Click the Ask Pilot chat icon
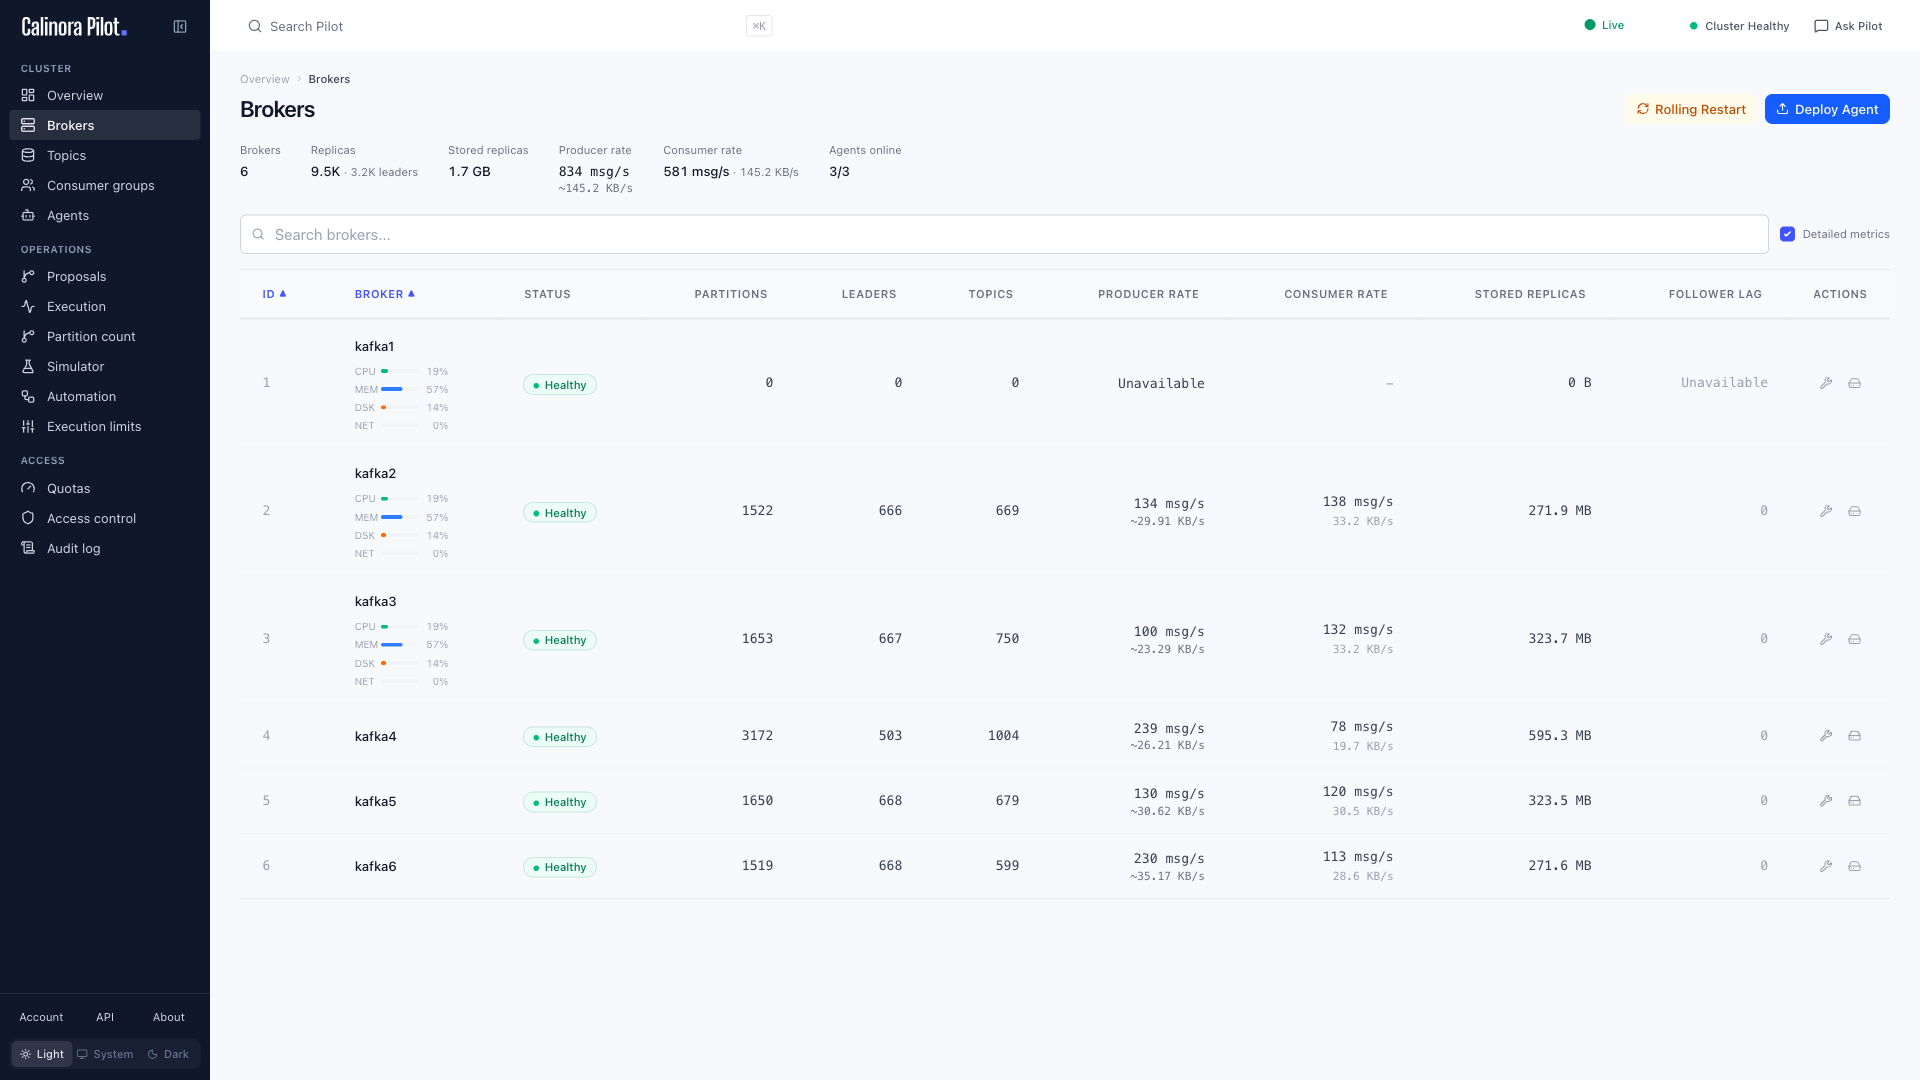Image resolution: width=1920 pixels, height=1080 pixels. tap(1821, 26)
